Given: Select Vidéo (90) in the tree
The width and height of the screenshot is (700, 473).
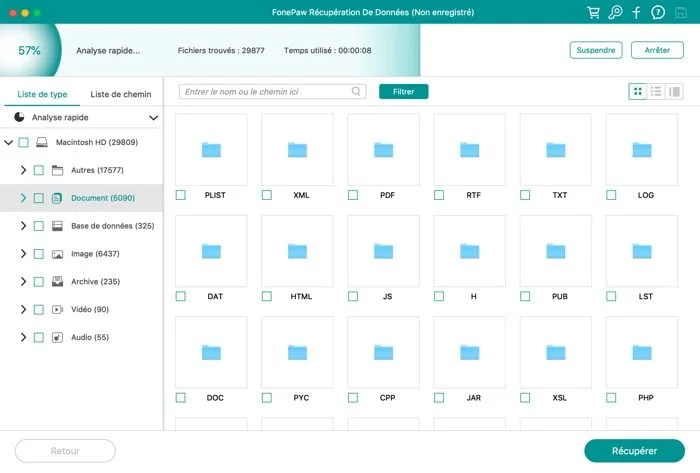Looking at the screenshot, I should click(90, 309).
